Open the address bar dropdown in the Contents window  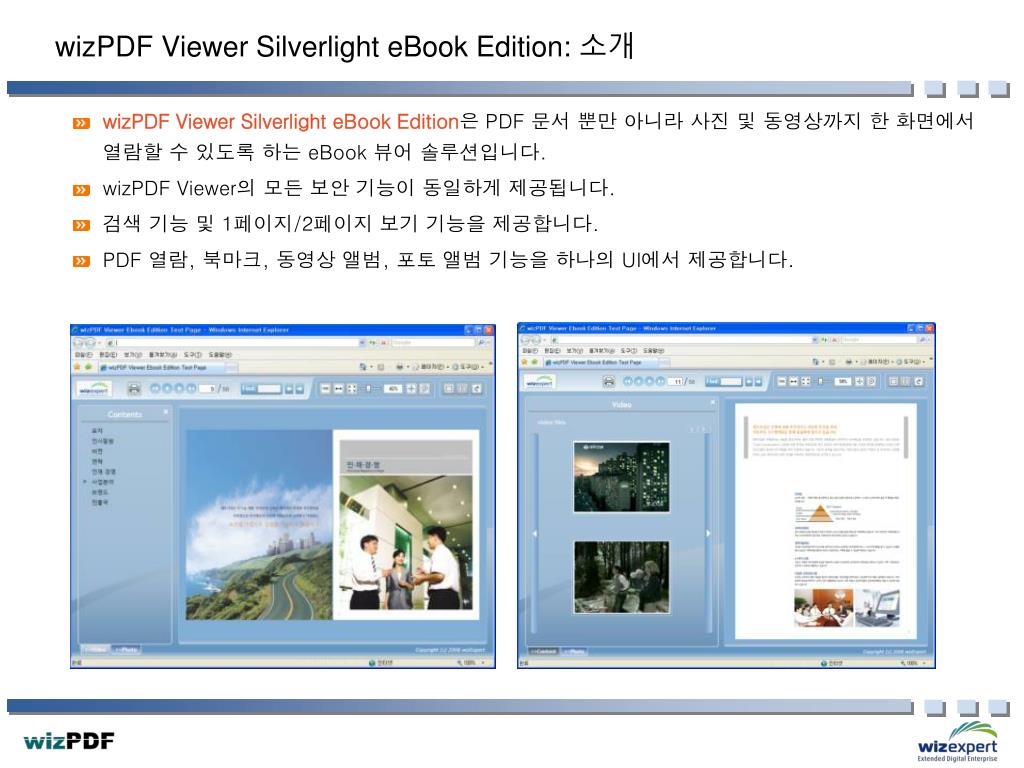(362, 342)
